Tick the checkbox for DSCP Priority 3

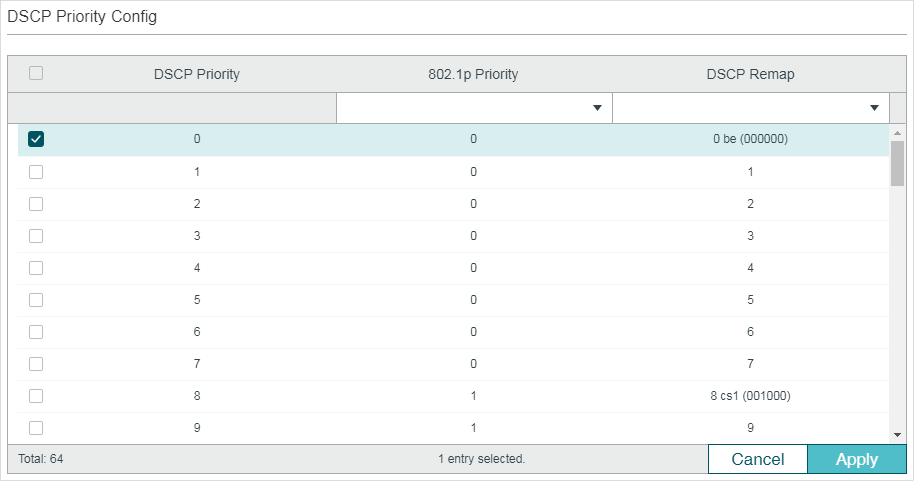(x=36, y=236)
